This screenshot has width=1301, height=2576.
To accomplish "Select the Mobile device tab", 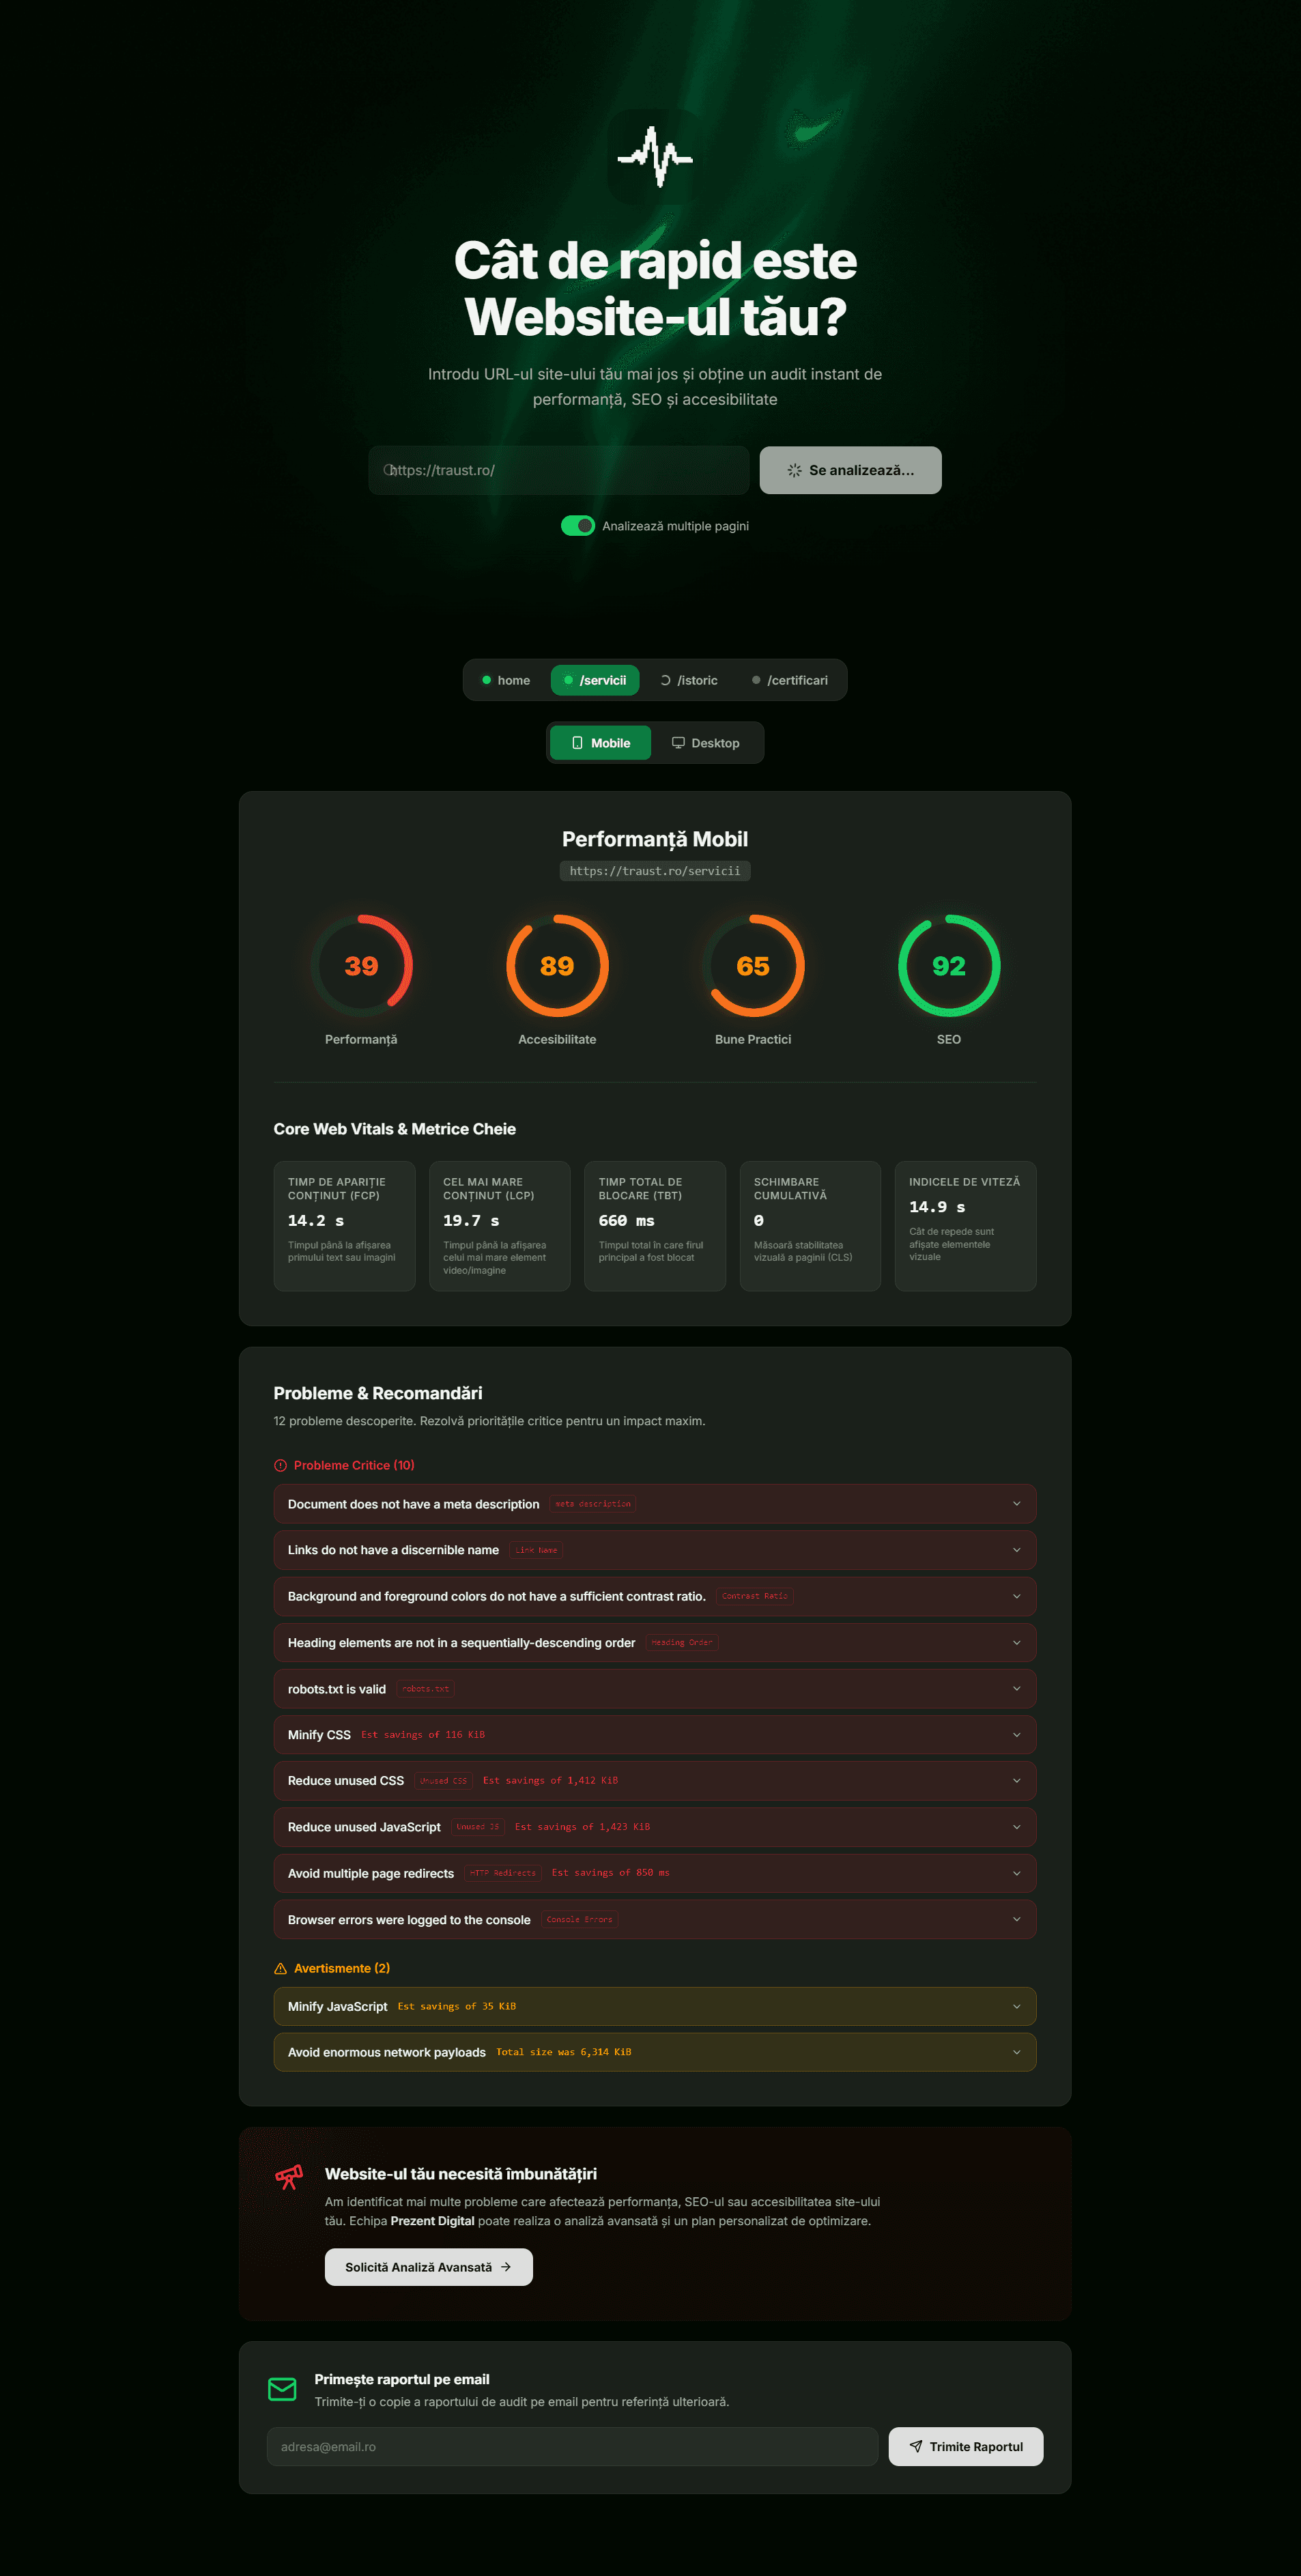I will 601,743.
